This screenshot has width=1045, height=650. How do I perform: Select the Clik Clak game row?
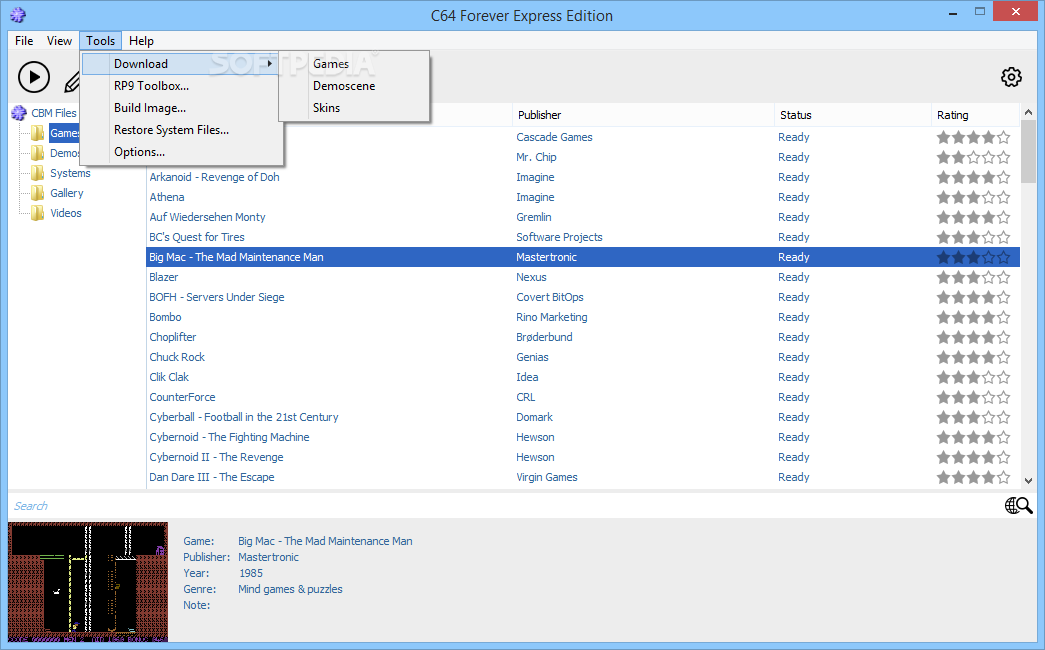[x=582, y=377]
